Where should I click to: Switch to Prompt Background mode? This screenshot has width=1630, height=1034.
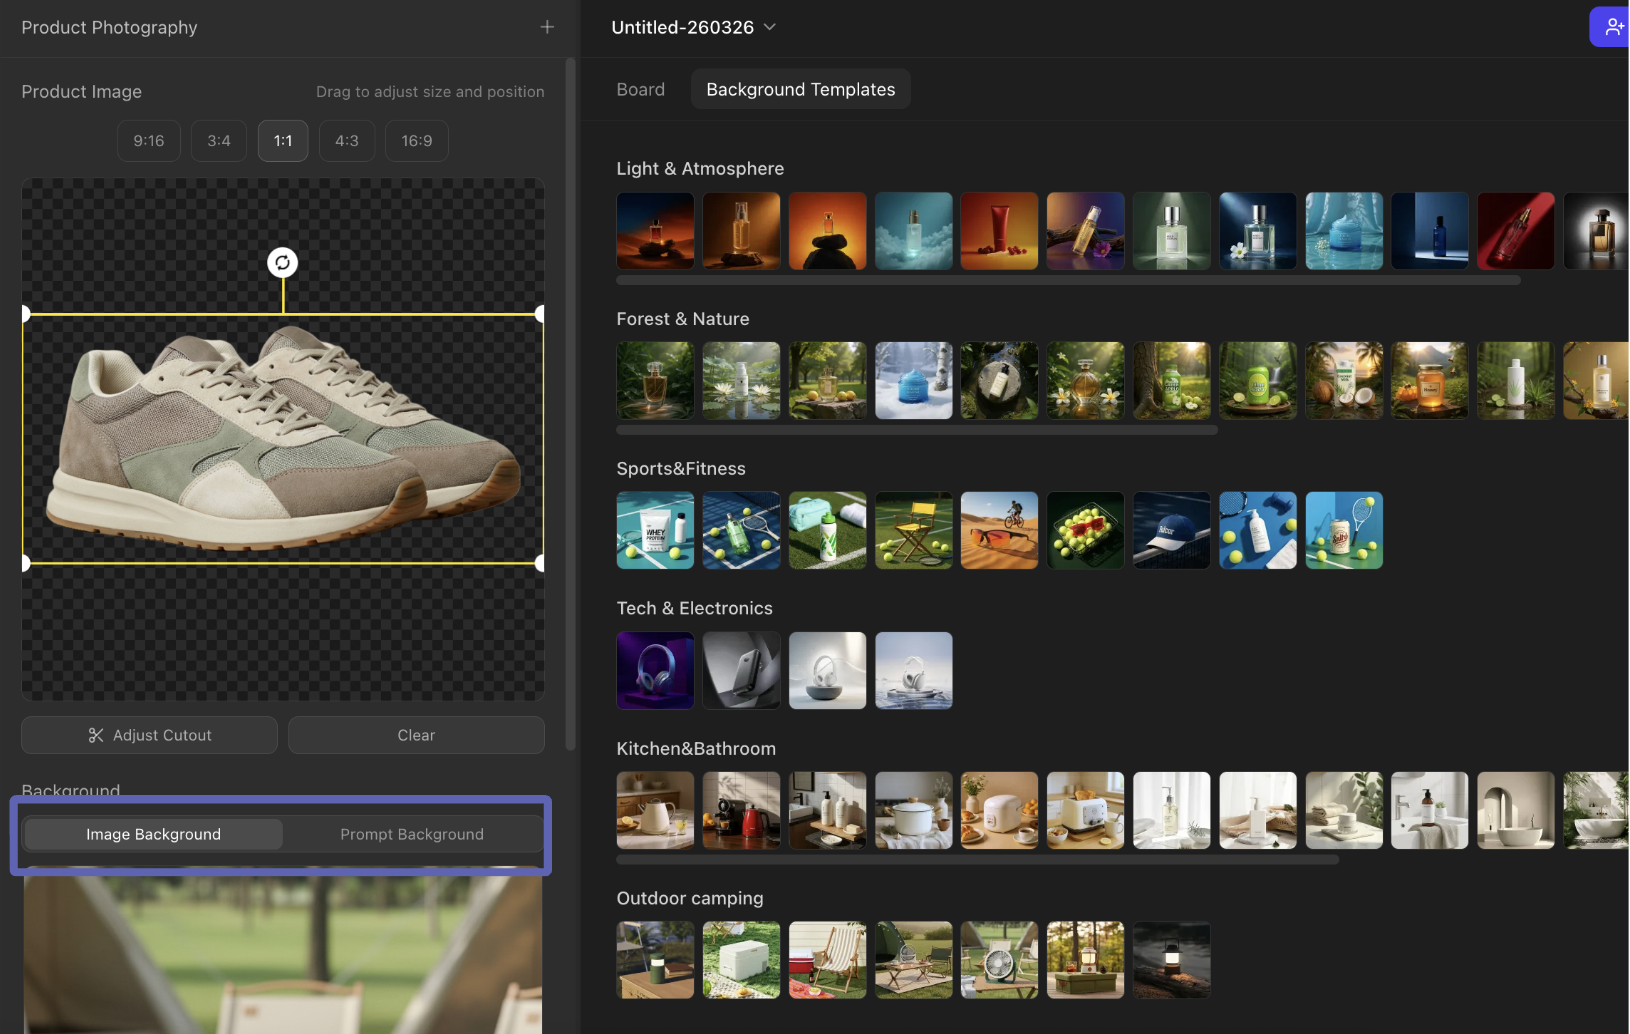[x=411, y=834]
